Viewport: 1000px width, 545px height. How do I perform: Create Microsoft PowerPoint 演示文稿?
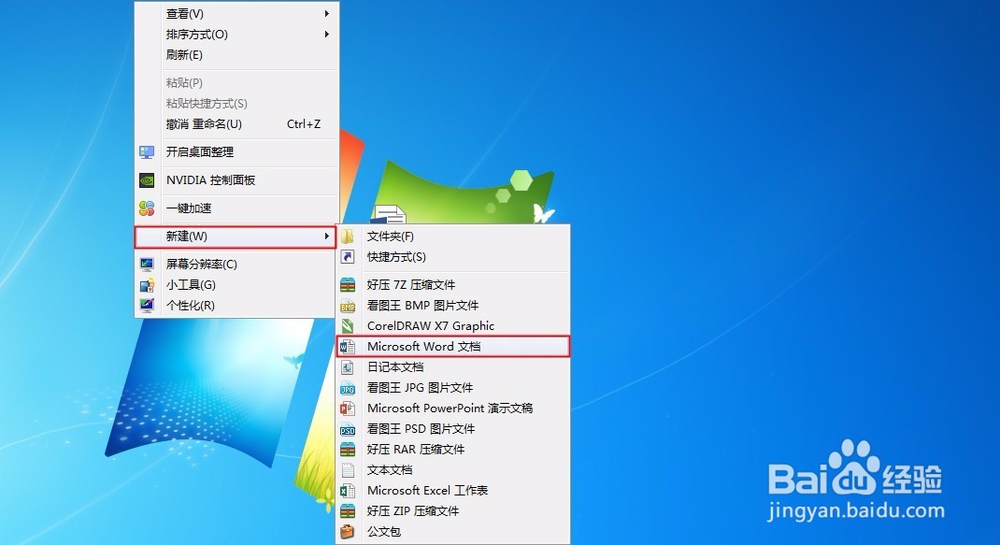[x=453, y=409]
